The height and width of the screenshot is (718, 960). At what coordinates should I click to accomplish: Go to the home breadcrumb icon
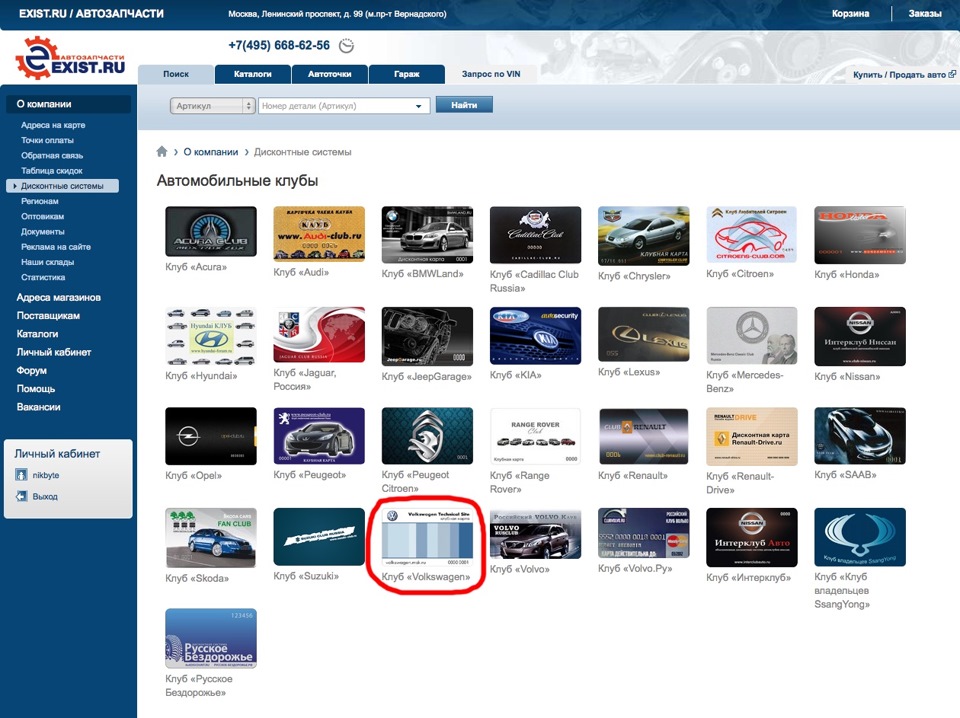coord(162,151)
